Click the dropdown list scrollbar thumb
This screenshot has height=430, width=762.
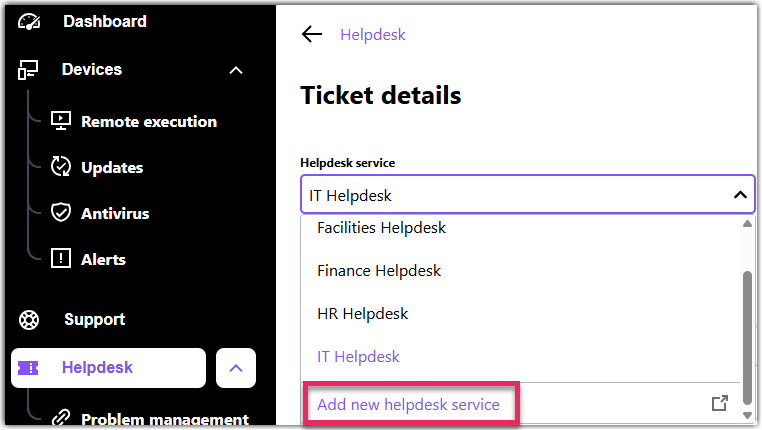[x=747, y=338]
